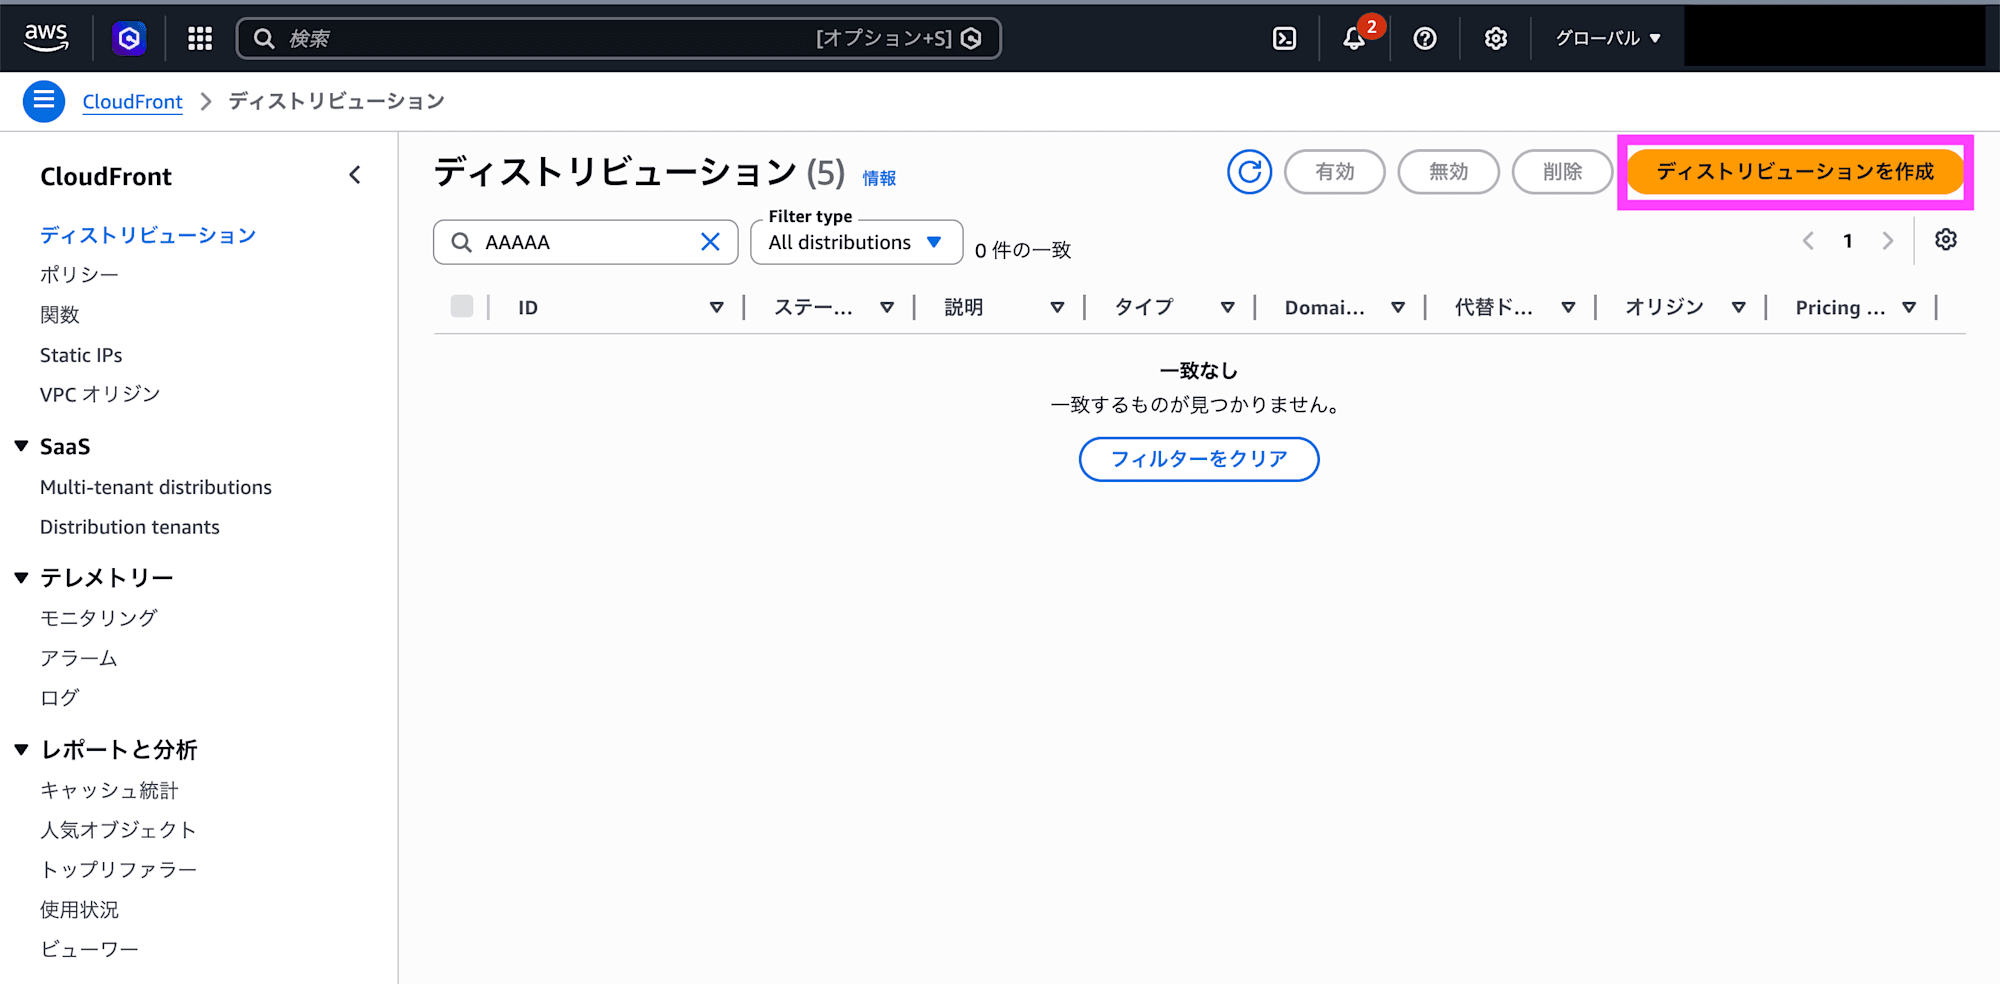This screenshot has width=2000, height=984.
Task: Toggle the side navigation hamburger button
Action: pyautogui.click(x=44, y=101)
